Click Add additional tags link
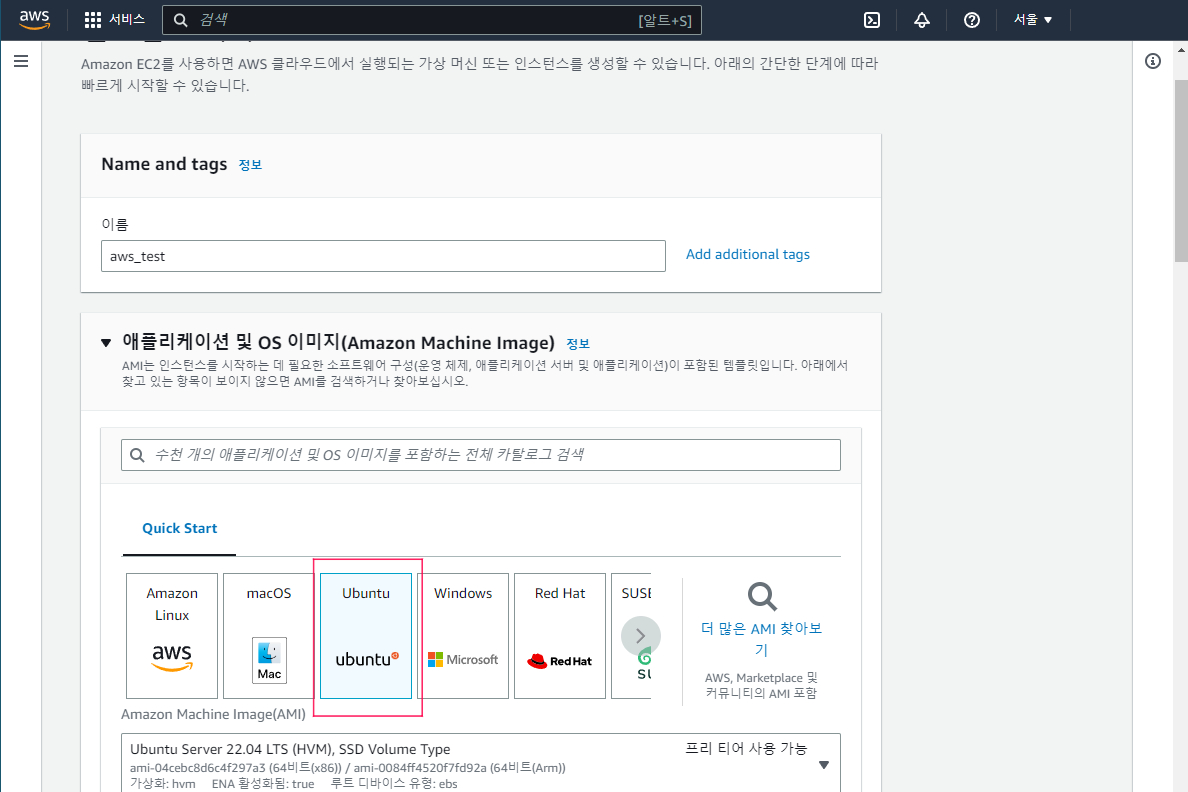The height and width of the screenshot is (792, 1188). [748, 255]
